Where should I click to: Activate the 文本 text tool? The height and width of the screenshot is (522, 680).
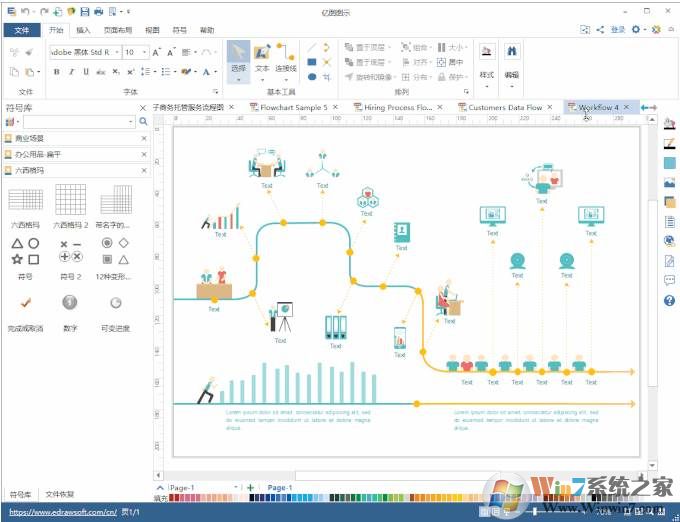[x=262, y=62]
